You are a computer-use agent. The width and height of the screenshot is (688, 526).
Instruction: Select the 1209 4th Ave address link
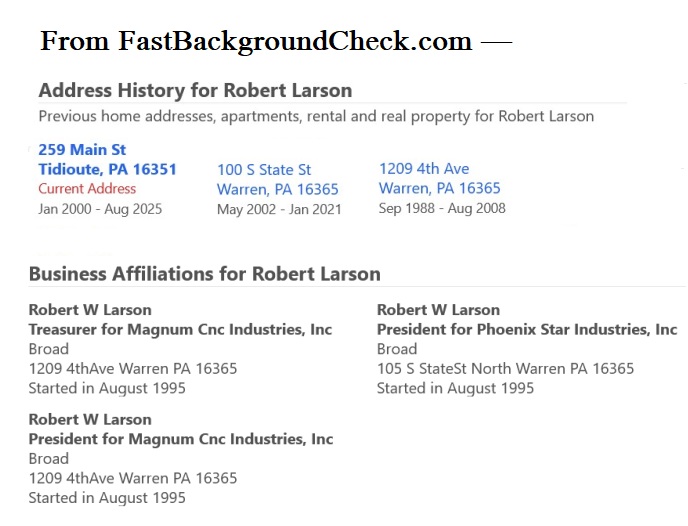[424, 168]
